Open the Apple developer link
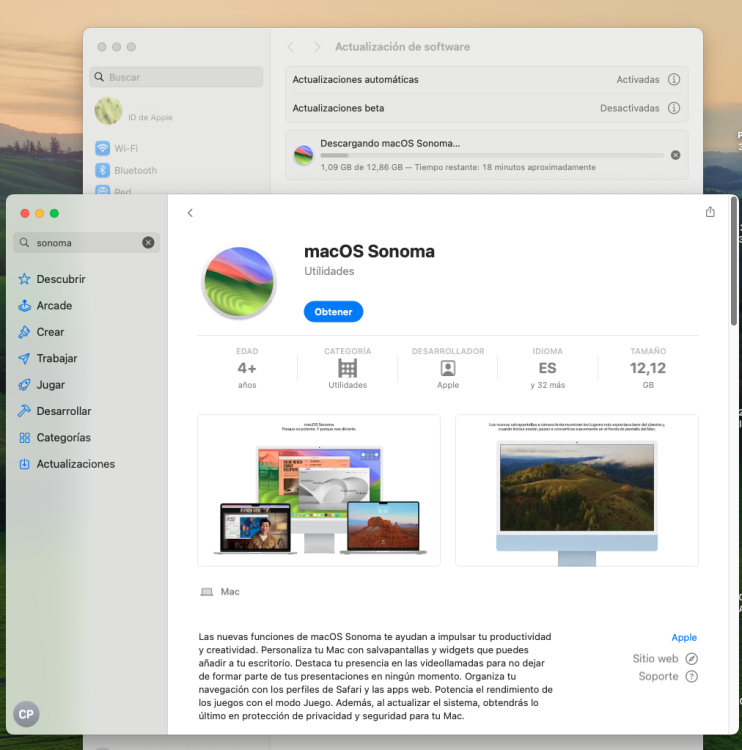The height and width of the screenshot is (750, 742). pyautogui.click(x=684, y=638)
